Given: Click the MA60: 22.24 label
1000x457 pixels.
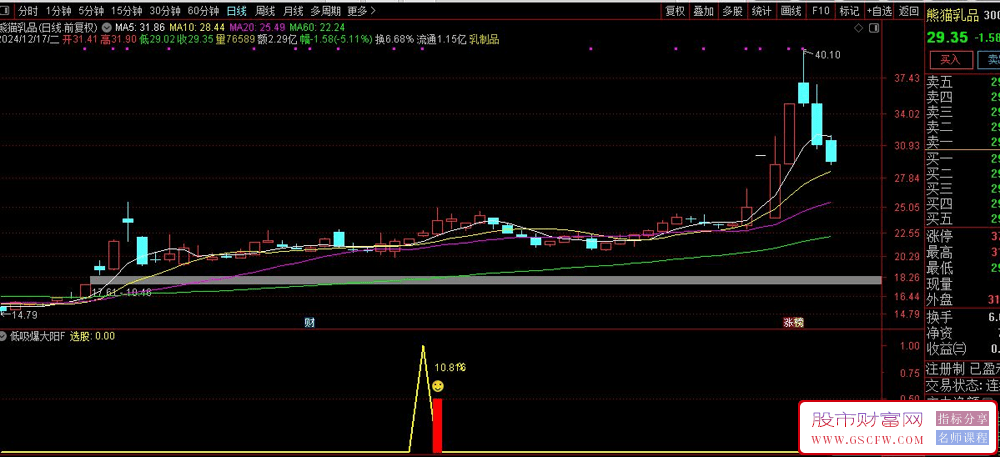Looking at the screenshot, I should [317, 27].
